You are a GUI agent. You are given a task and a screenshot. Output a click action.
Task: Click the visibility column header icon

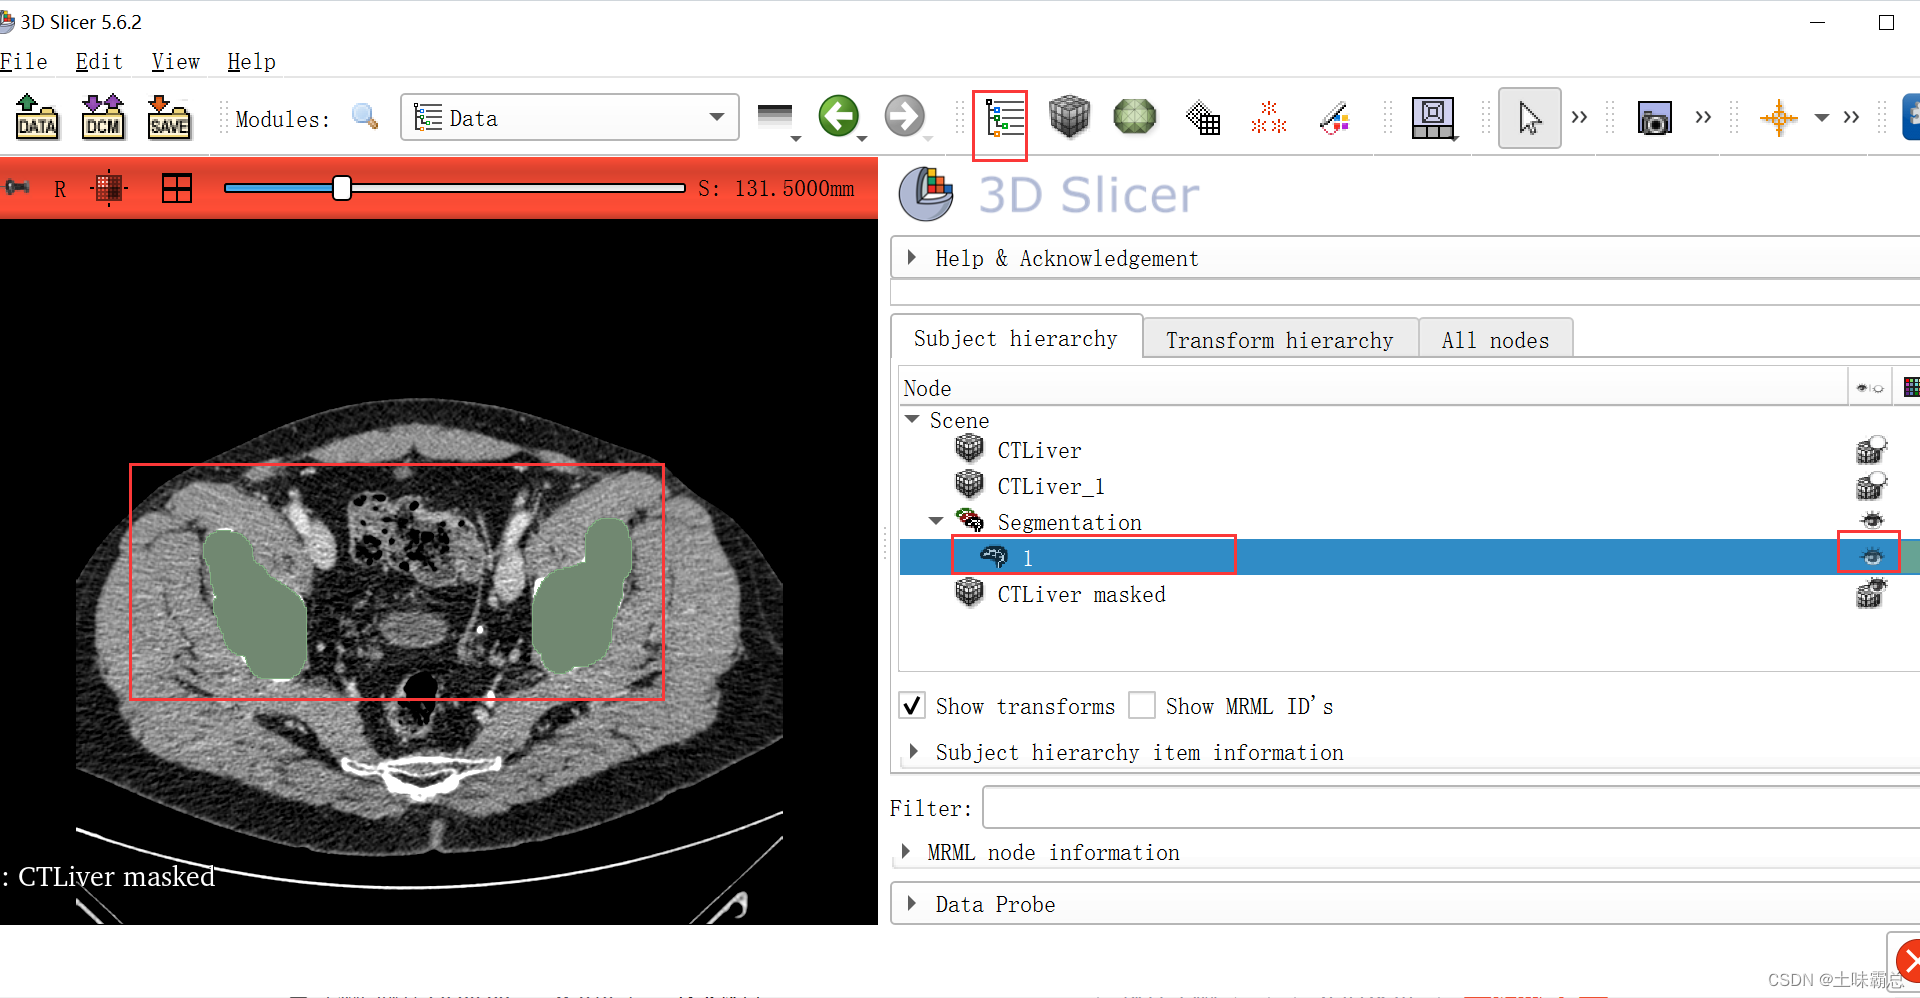coord(1870,388)
